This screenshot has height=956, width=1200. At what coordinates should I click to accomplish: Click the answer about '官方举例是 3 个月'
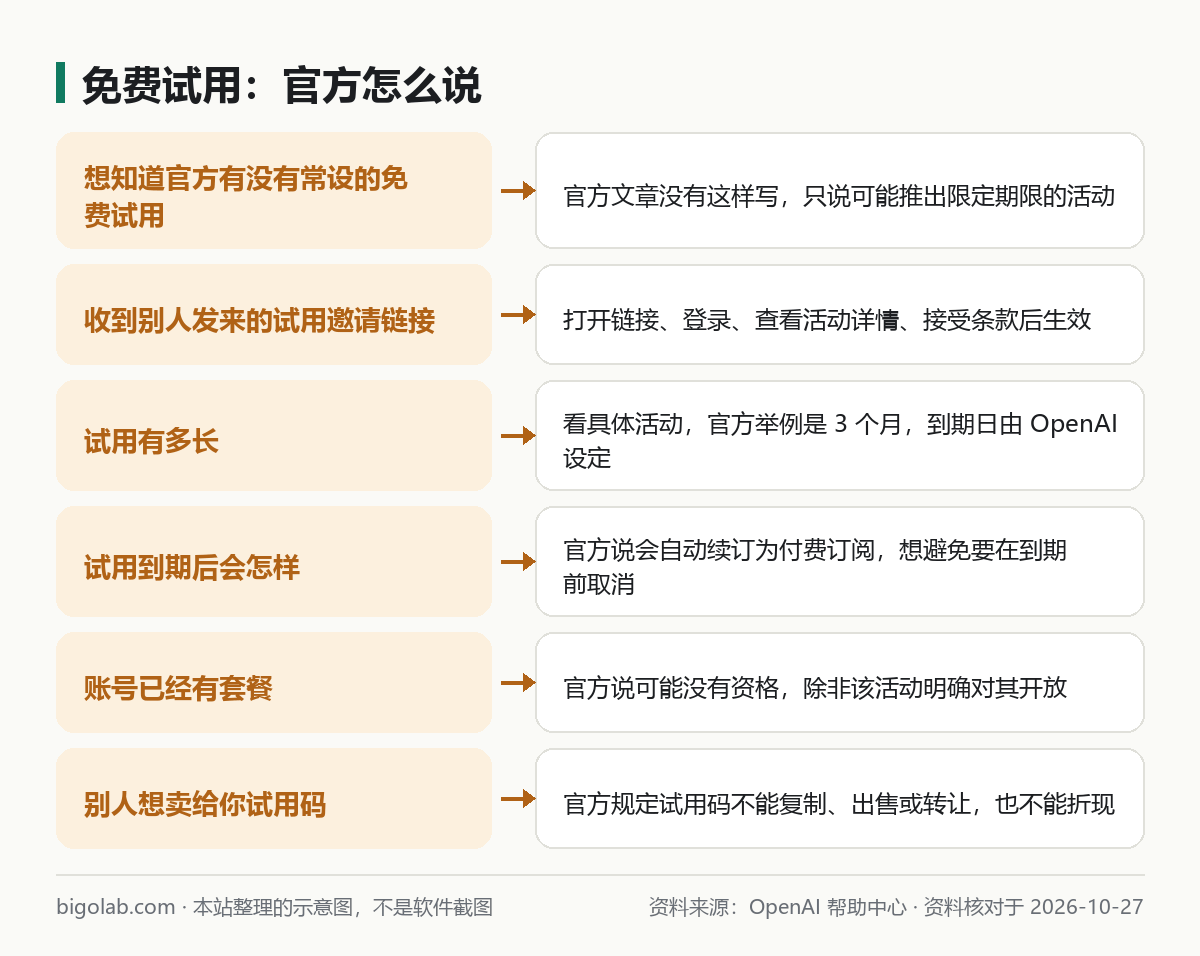840,436
